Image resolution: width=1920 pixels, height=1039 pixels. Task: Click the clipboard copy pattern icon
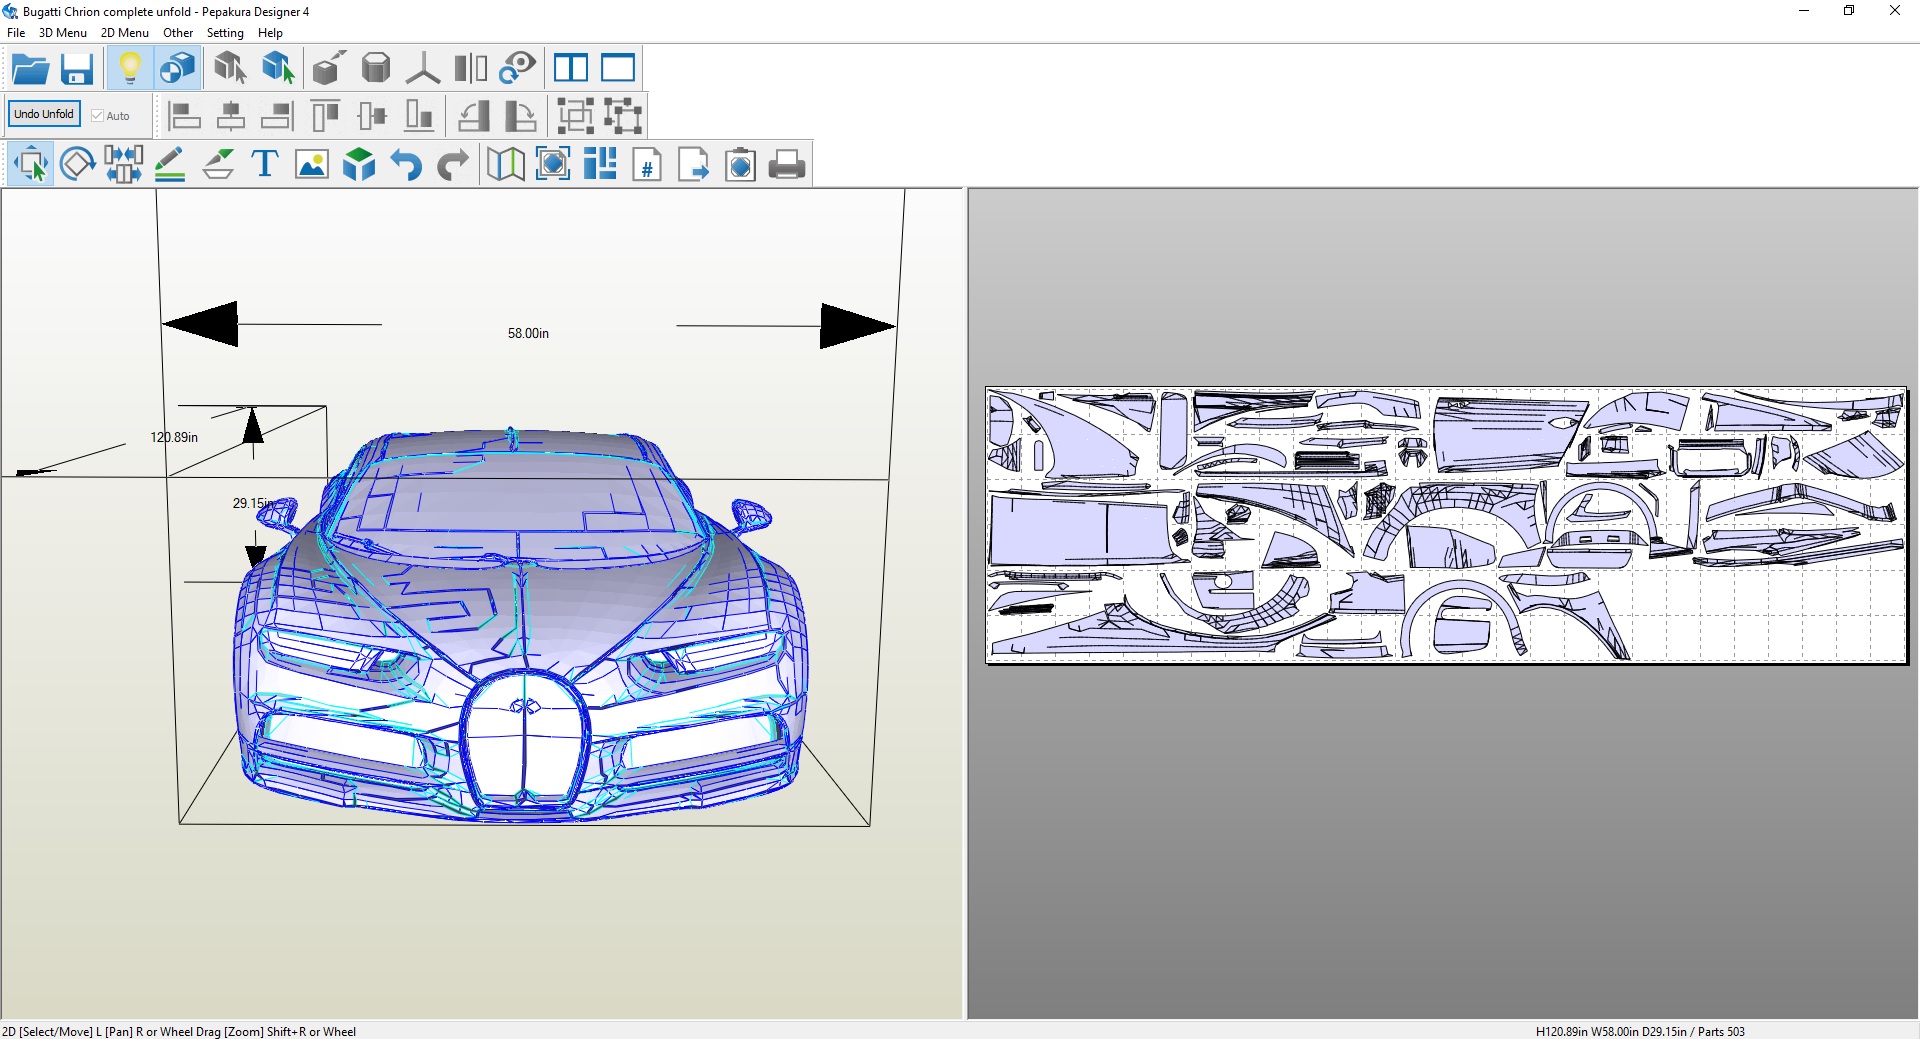[x=741, y=164]
